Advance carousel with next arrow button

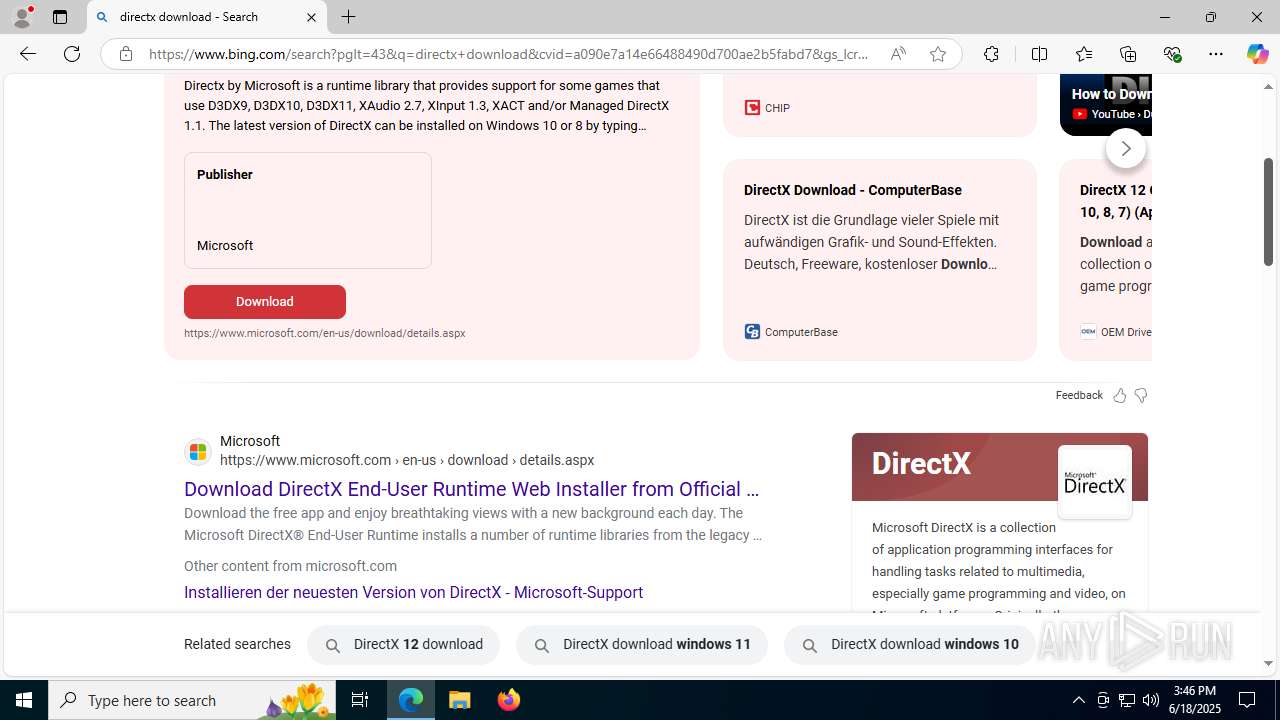click(x=1126, y=148)
